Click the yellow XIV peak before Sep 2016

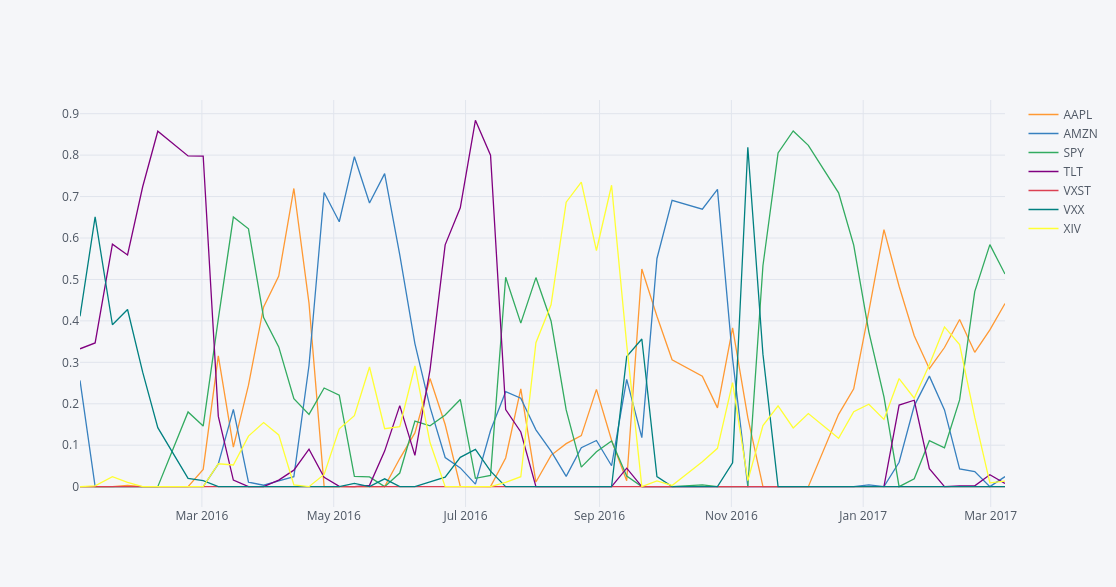[581, 182]
